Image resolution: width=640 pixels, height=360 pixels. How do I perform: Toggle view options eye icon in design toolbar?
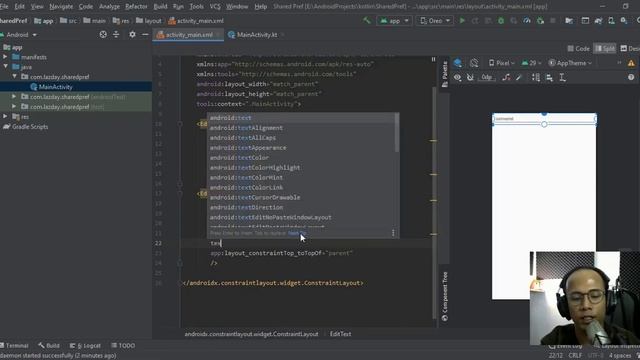[458, 77]
